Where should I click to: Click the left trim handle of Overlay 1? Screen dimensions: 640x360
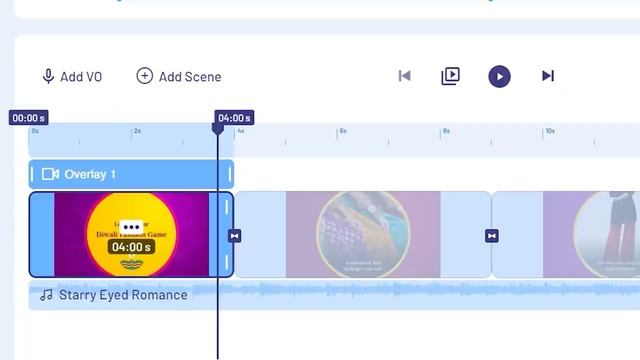(32, 174)
